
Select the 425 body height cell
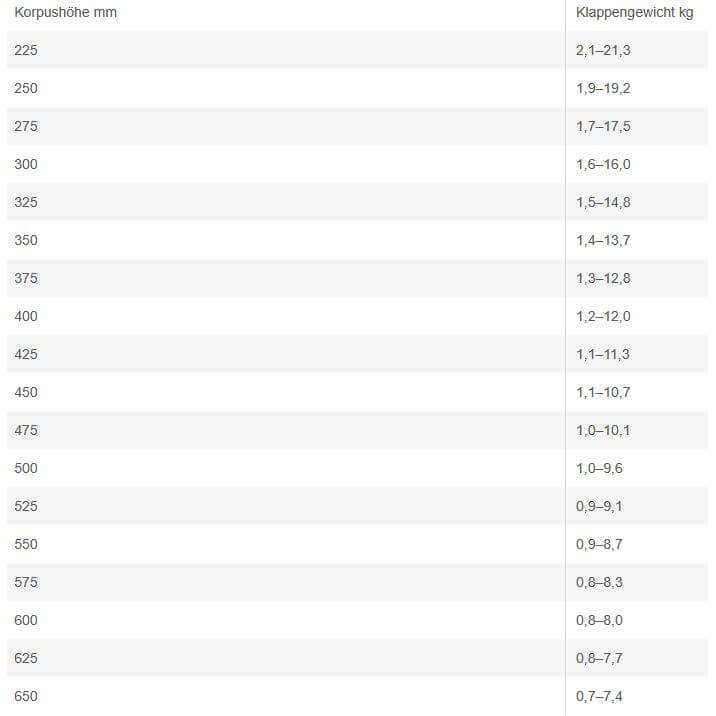(26, 354)
